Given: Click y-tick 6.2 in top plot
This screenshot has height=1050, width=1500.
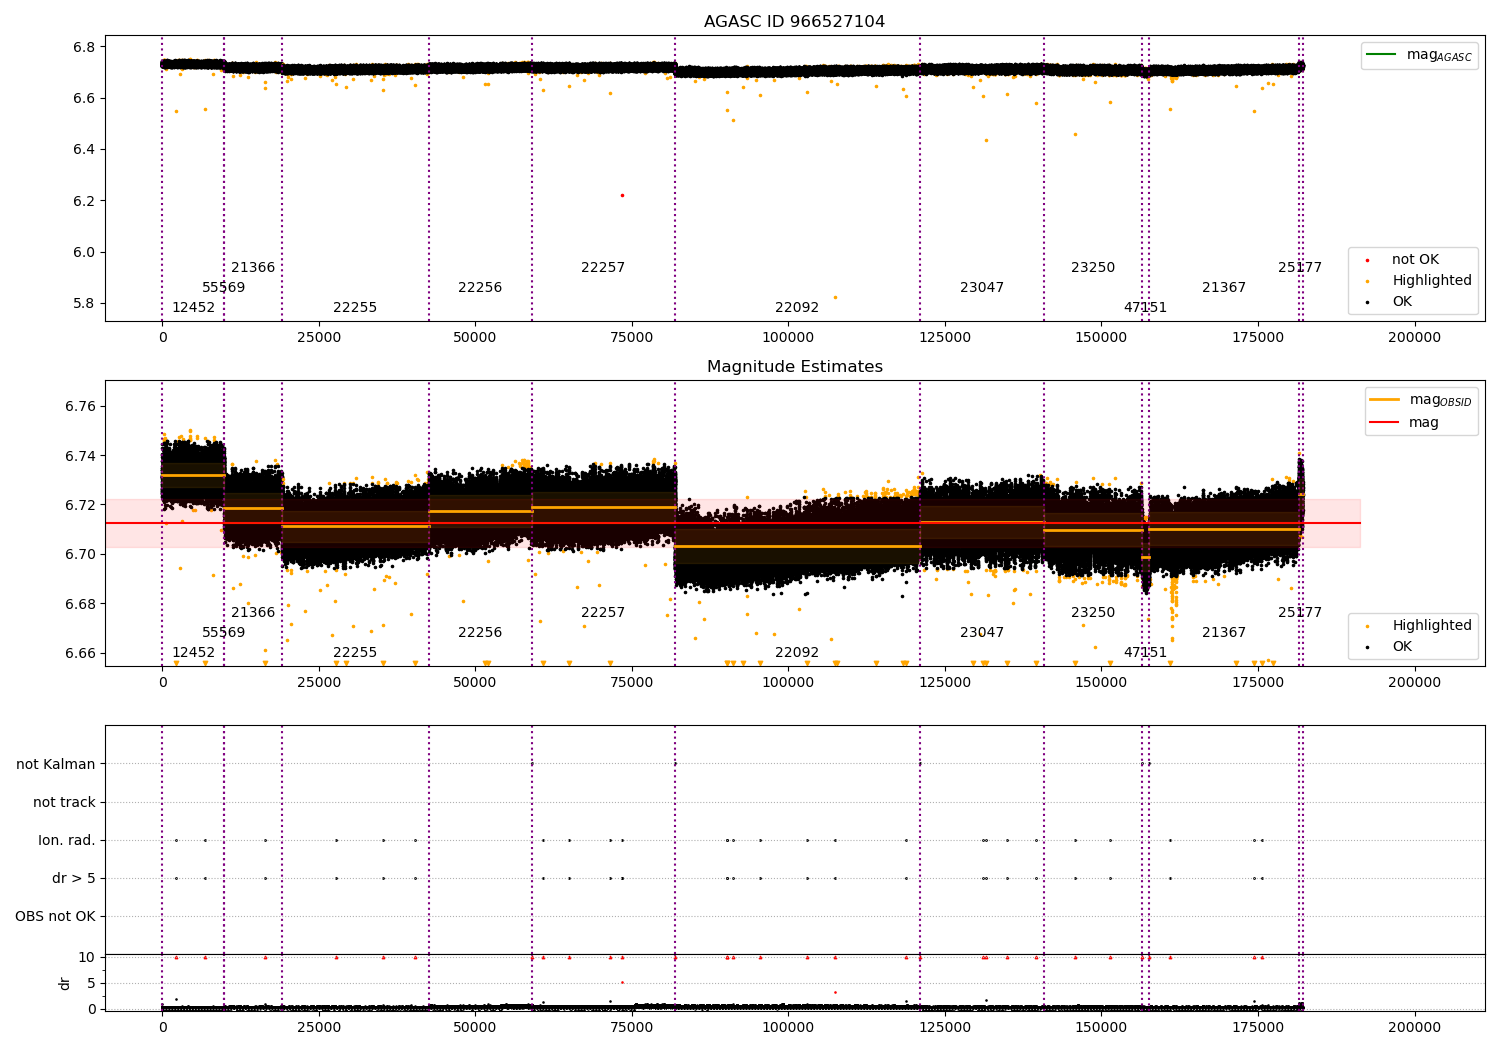Looking at the screenshot, I should click(84, 201).
